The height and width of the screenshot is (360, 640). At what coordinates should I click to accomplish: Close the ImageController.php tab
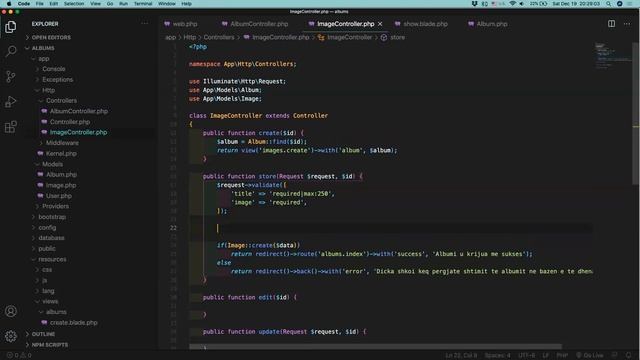(380, 24)
